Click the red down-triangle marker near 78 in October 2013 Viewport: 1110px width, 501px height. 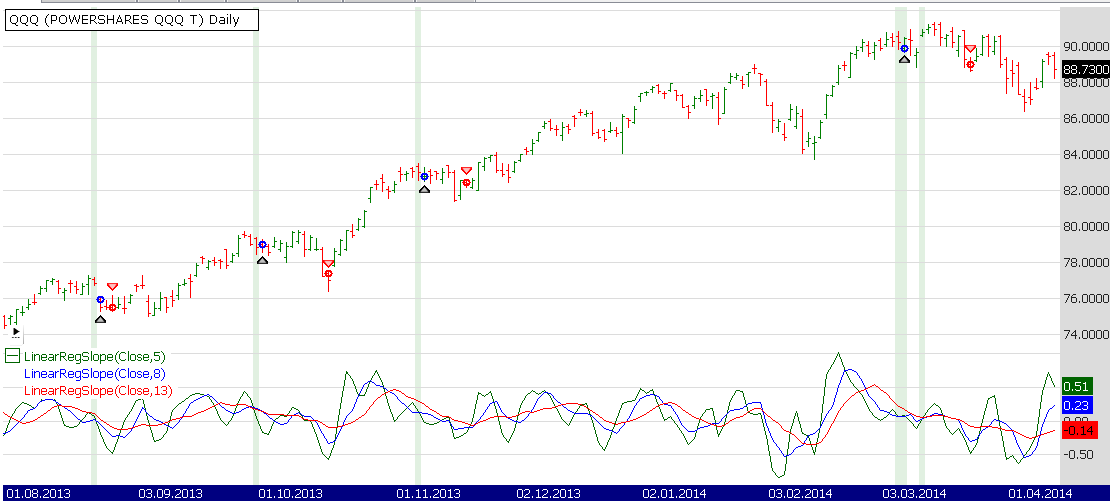tap(328, 263)
